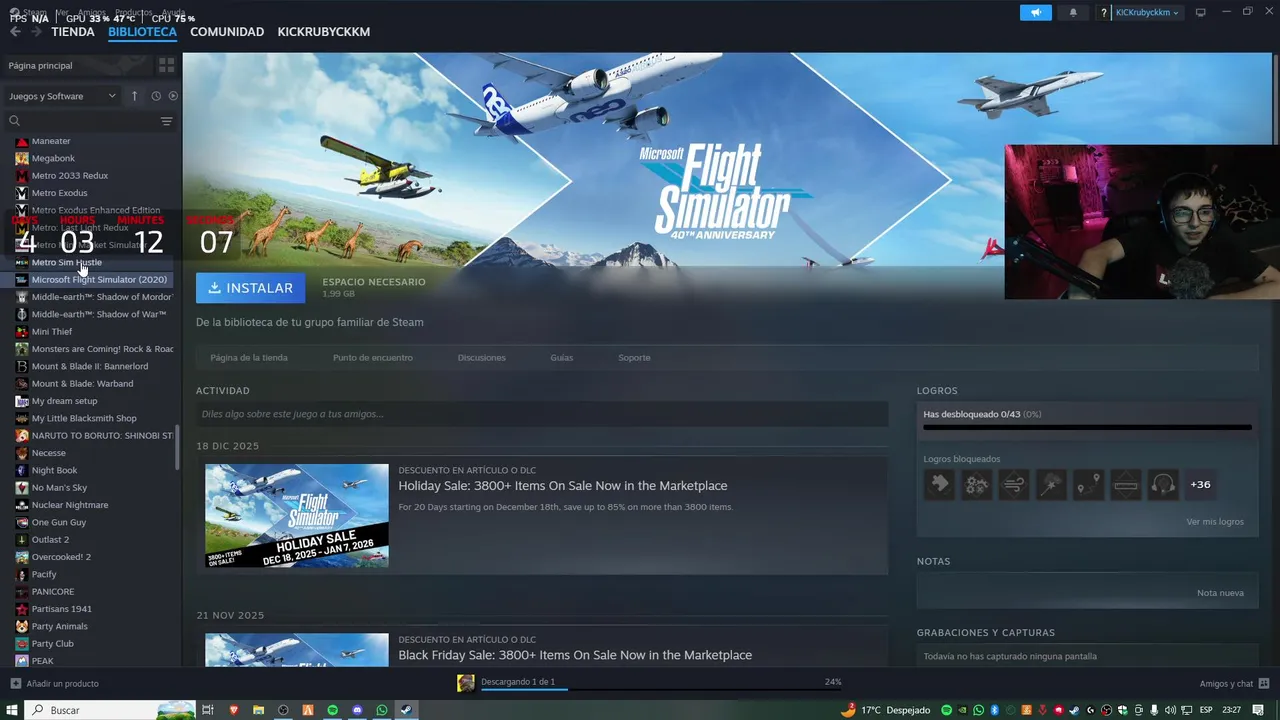The height and width of the screenshot is (720, 1280).
Task: Open Task View in the taskbar
Action: (x=208, y=710)
